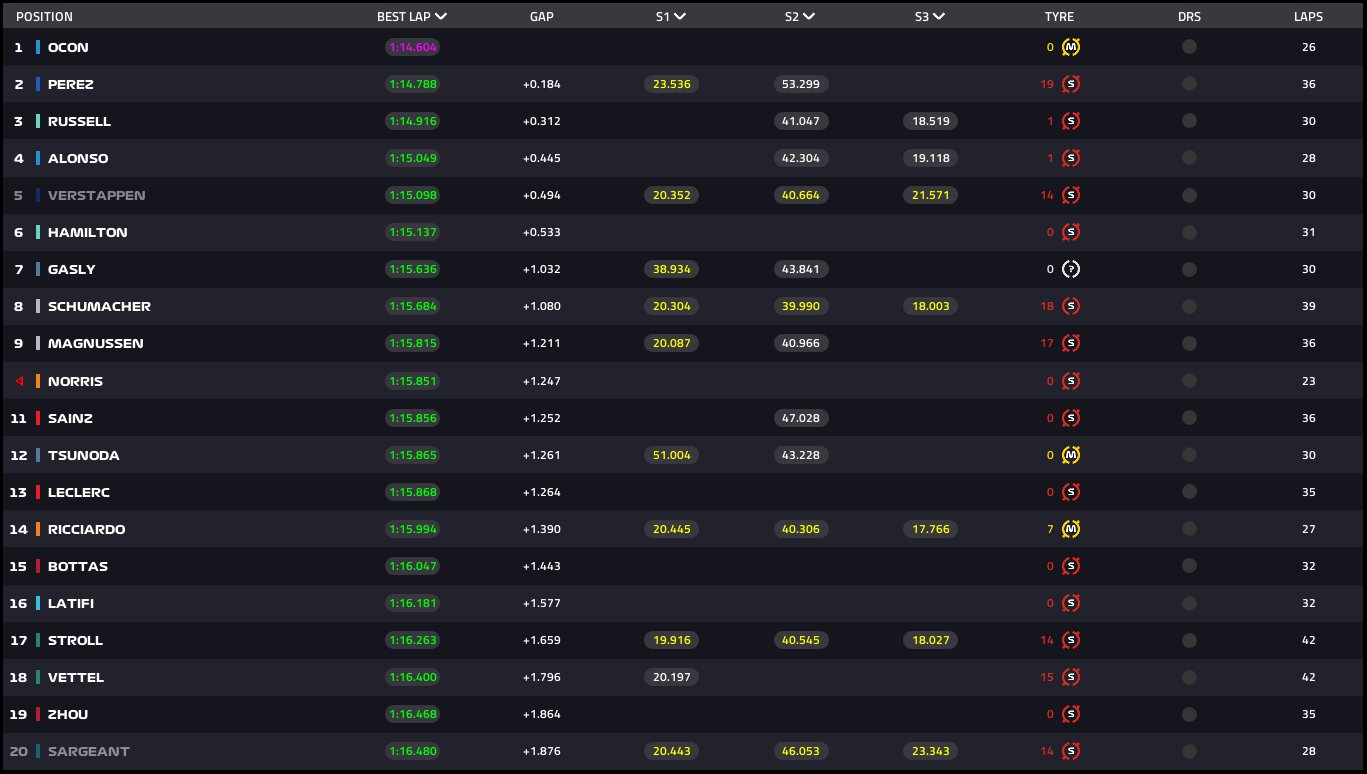Click the TYRE column header

pyautogui.click(x=1059, y=17)
